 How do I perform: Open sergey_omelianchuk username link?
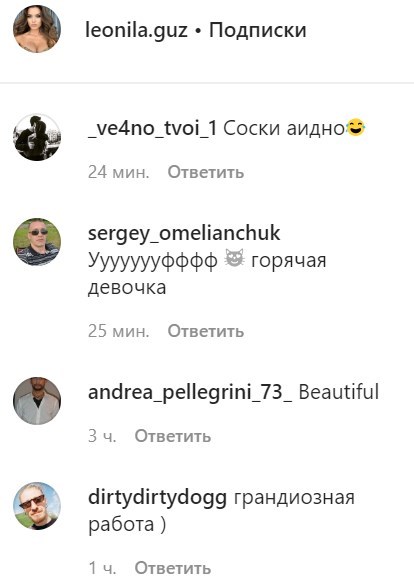[184, 234]
